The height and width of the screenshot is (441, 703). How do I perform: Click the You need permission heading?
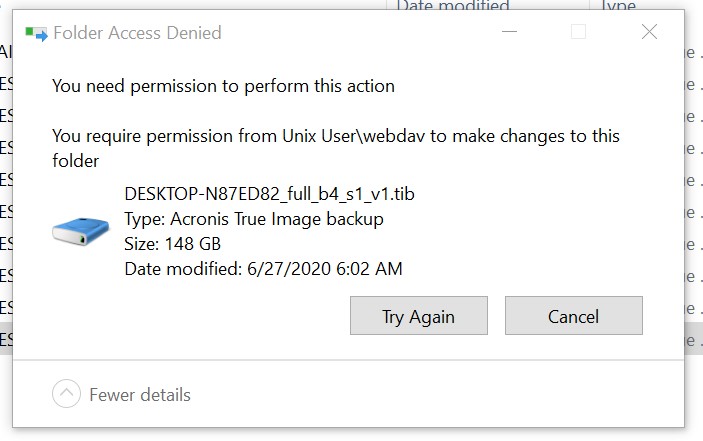click(x=223, y=86)
